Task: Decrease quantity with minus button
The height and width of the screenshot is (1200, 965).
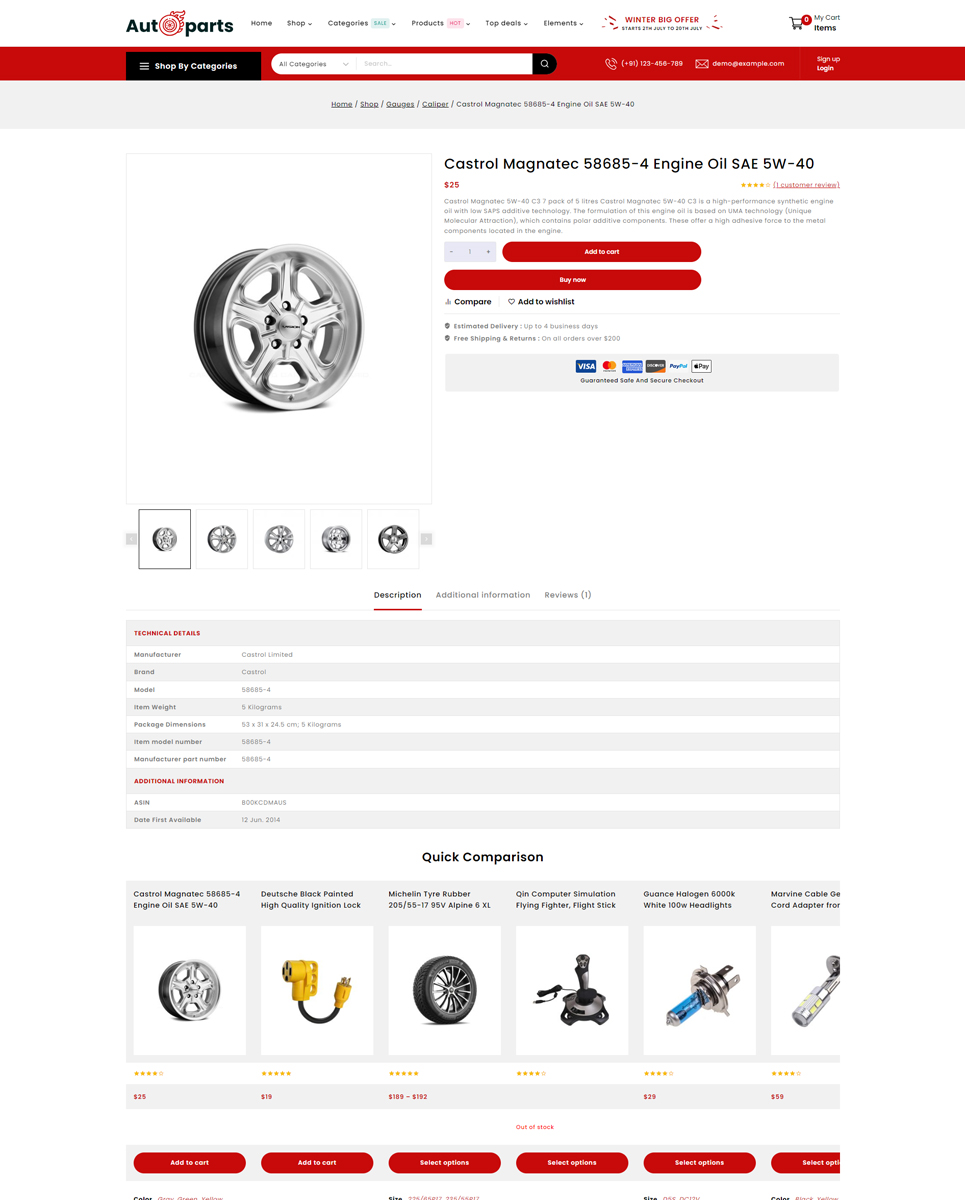Action: coord(452,252)
